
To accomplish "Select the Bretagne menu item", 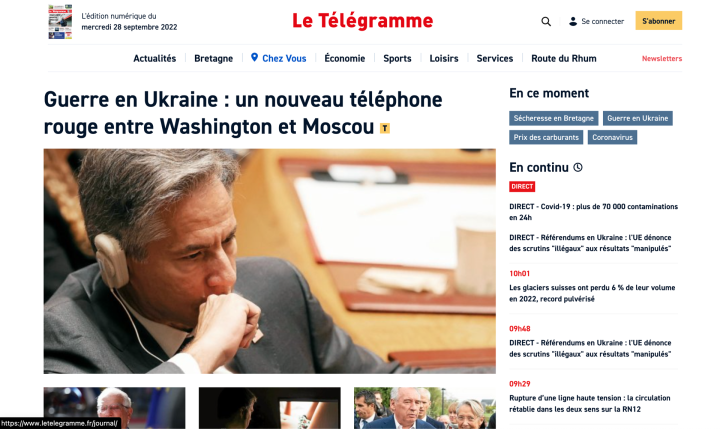I will click(214, 58).
